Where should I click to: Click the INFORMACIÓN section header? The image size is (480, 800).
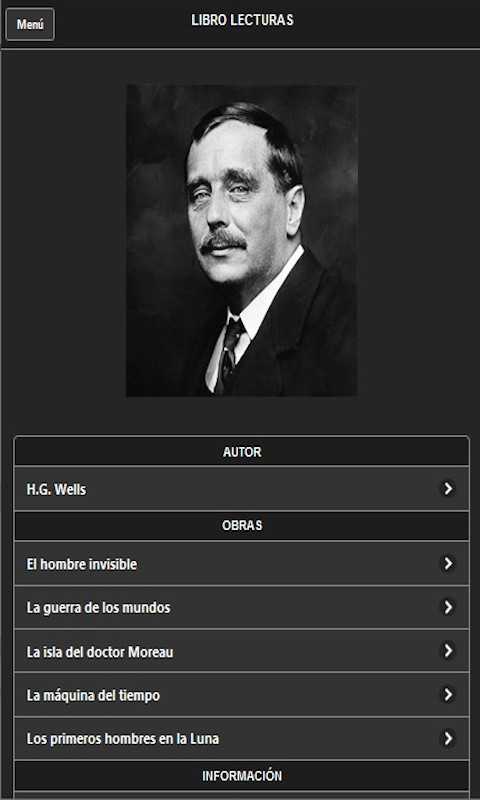(x=242, y=776)
